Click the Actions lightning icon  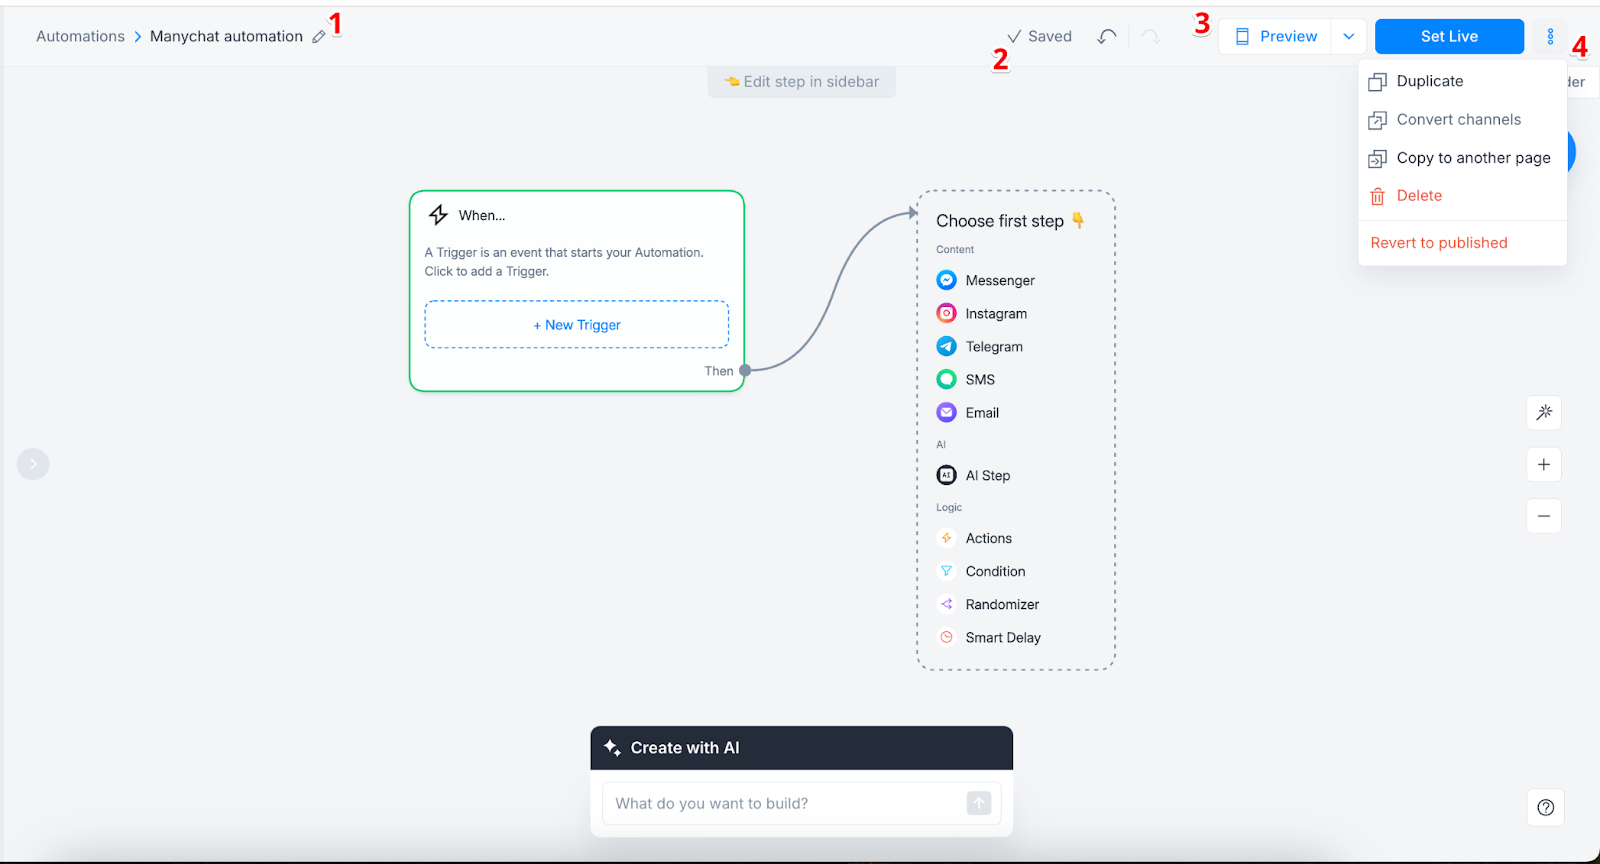946,538
